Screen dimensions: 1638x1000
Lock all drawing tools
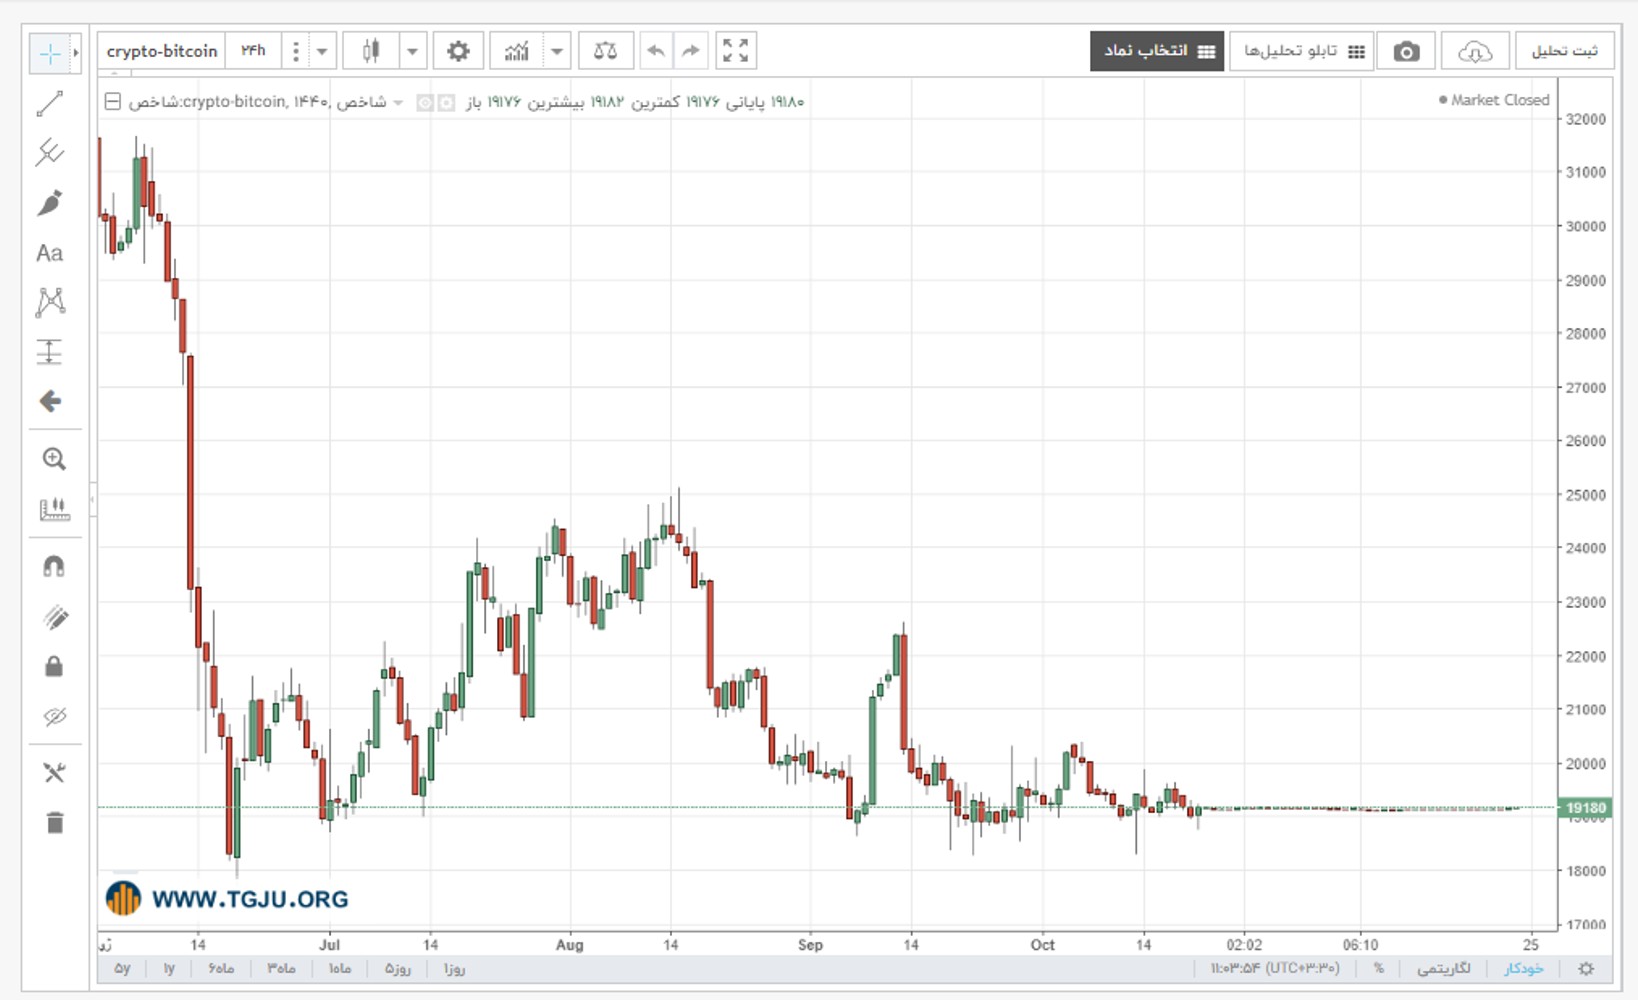[x=54, y=666]
